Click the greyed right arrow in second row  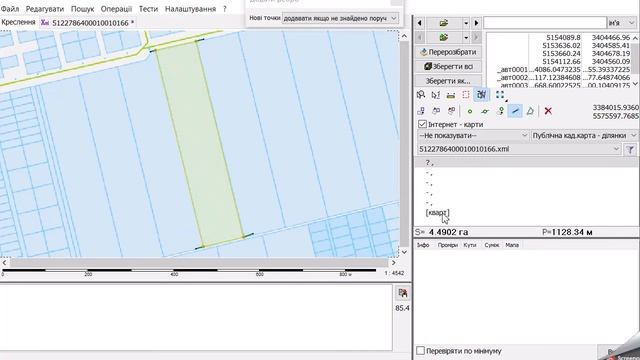(x=476, y=38)
